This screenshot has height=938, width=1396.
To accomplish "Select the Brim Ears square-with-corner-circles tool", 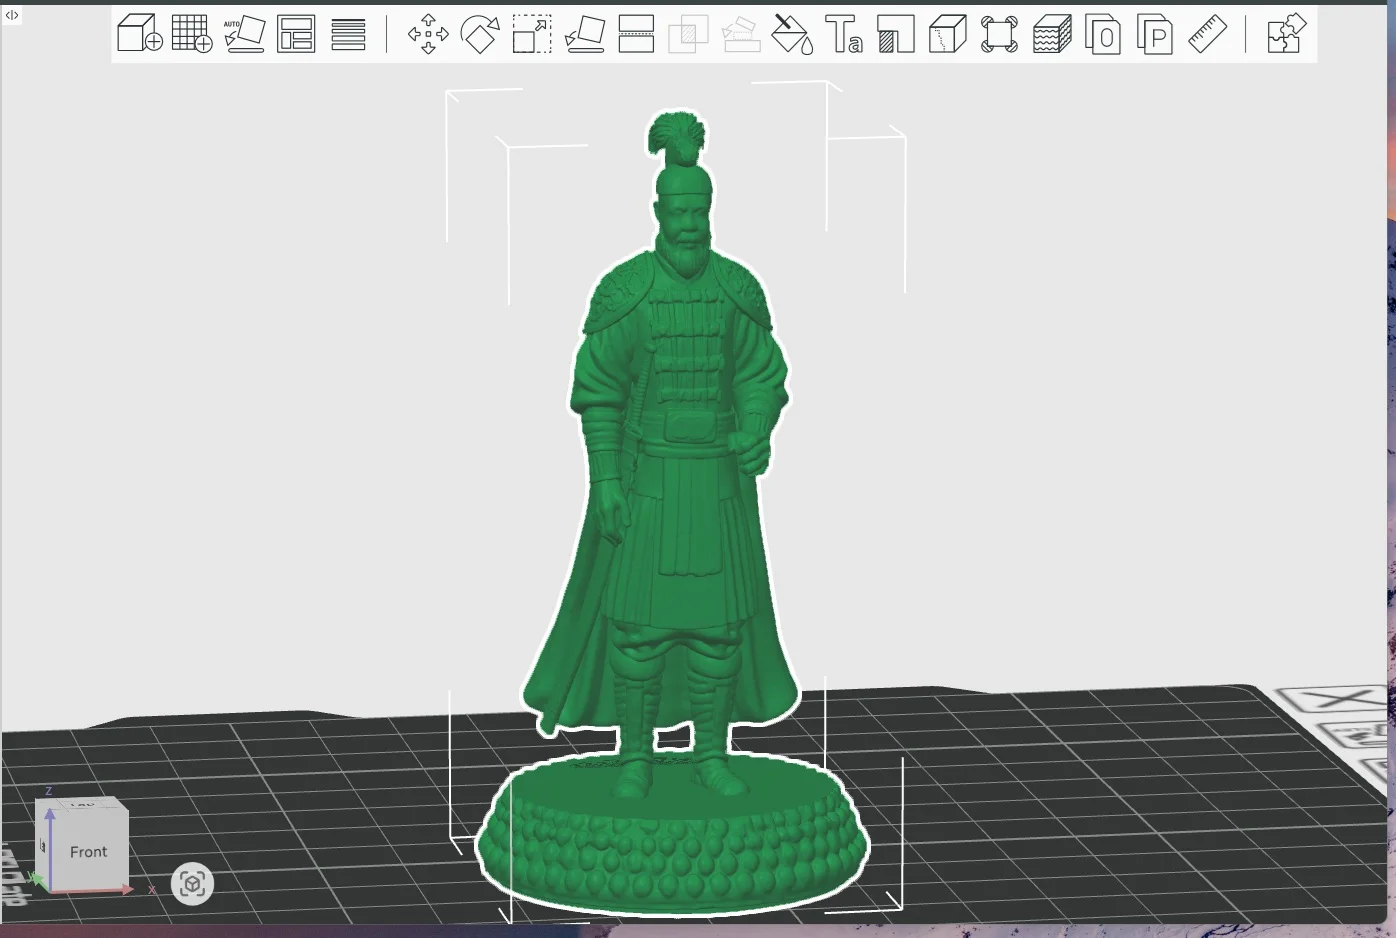I will pyautogui.click(x=999, y=34).
